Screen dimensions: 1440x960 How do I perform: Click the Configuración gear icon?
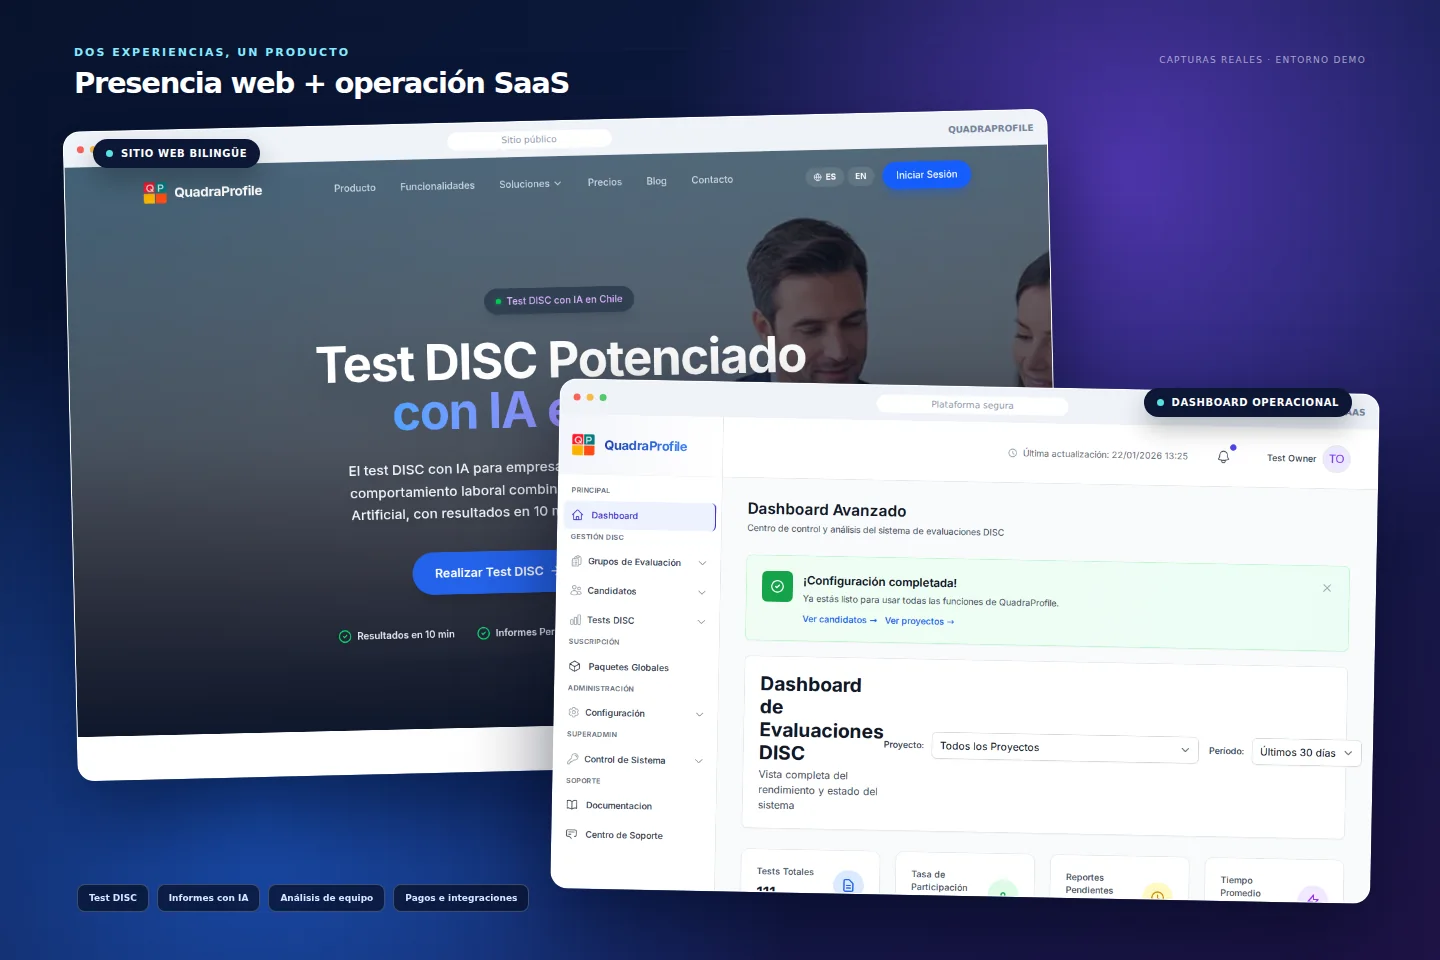[574, 712]
